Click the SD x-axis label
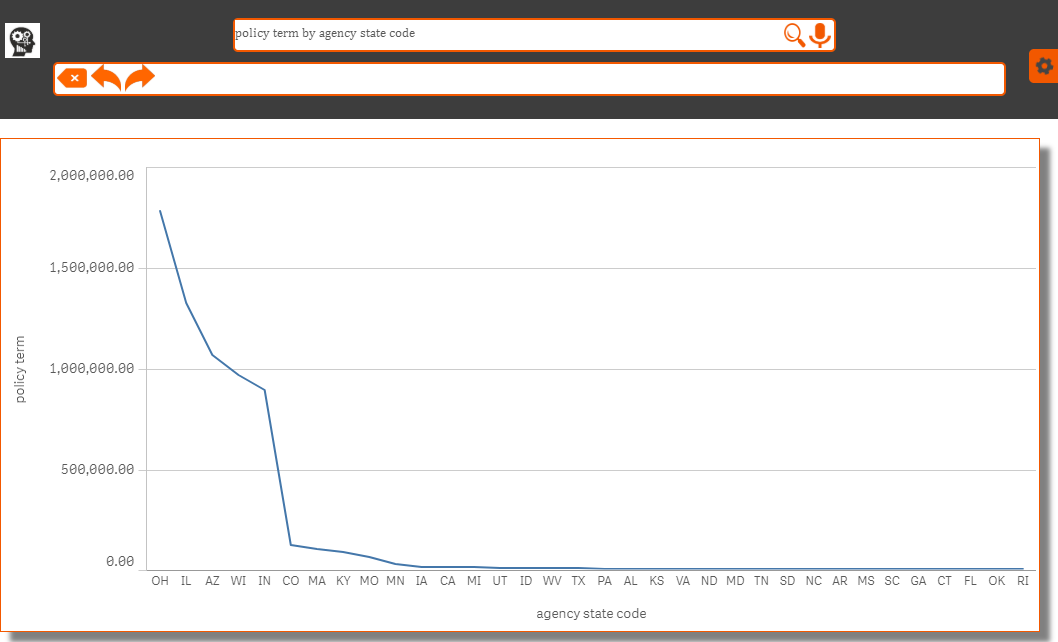The width and height of the screenshot is (1058, 642). click(787, 581)
